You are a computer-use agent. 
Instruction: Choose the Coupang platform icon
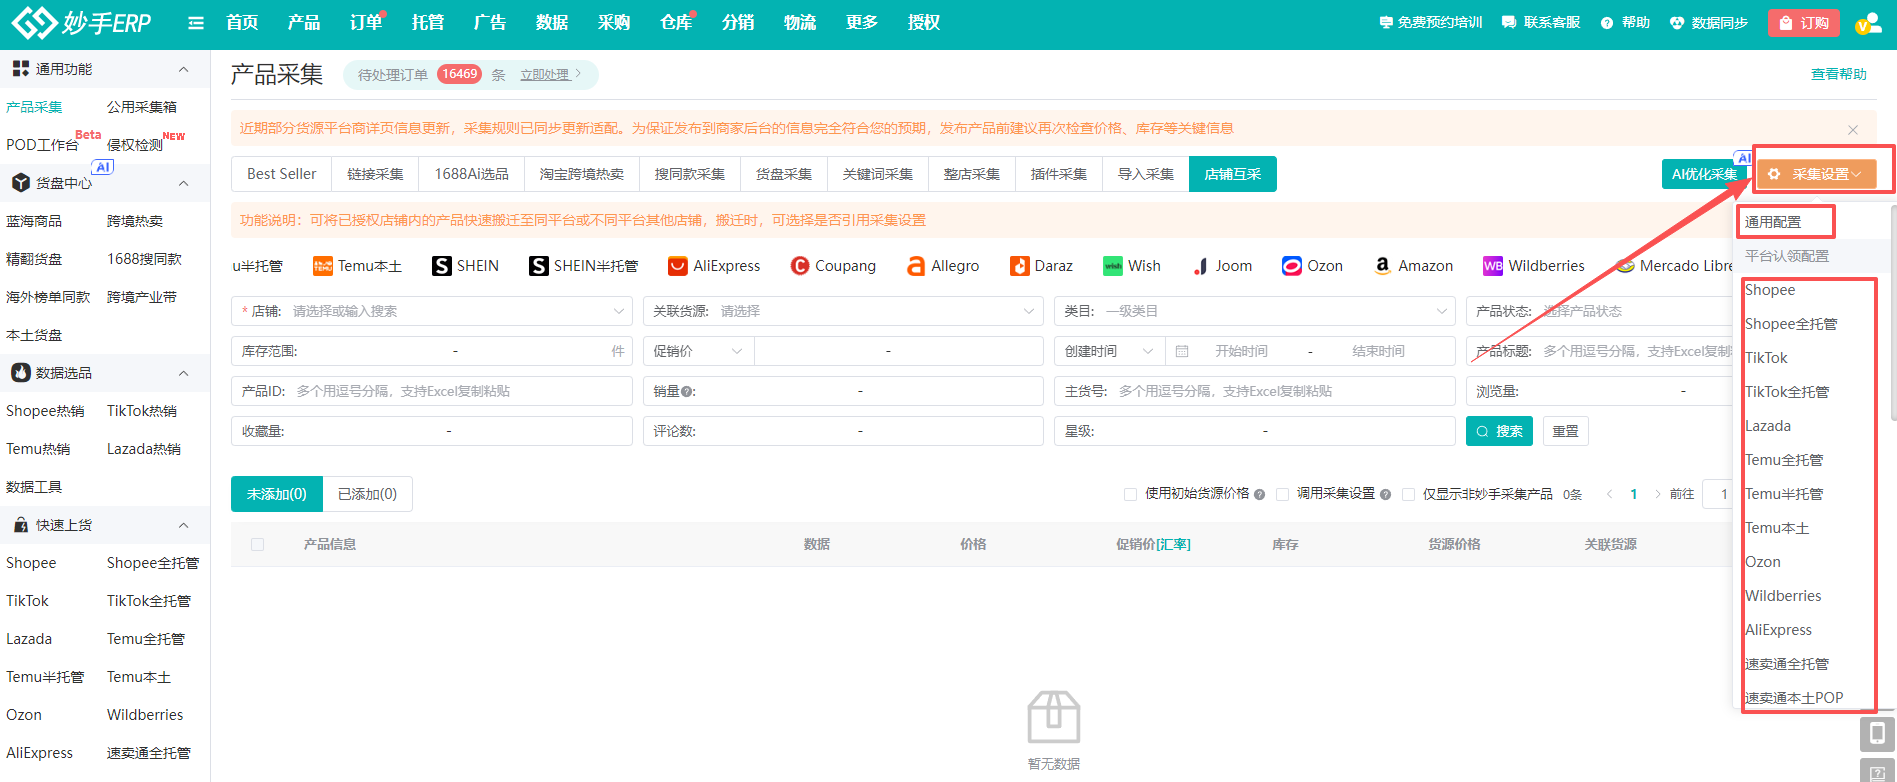point(800,266)
